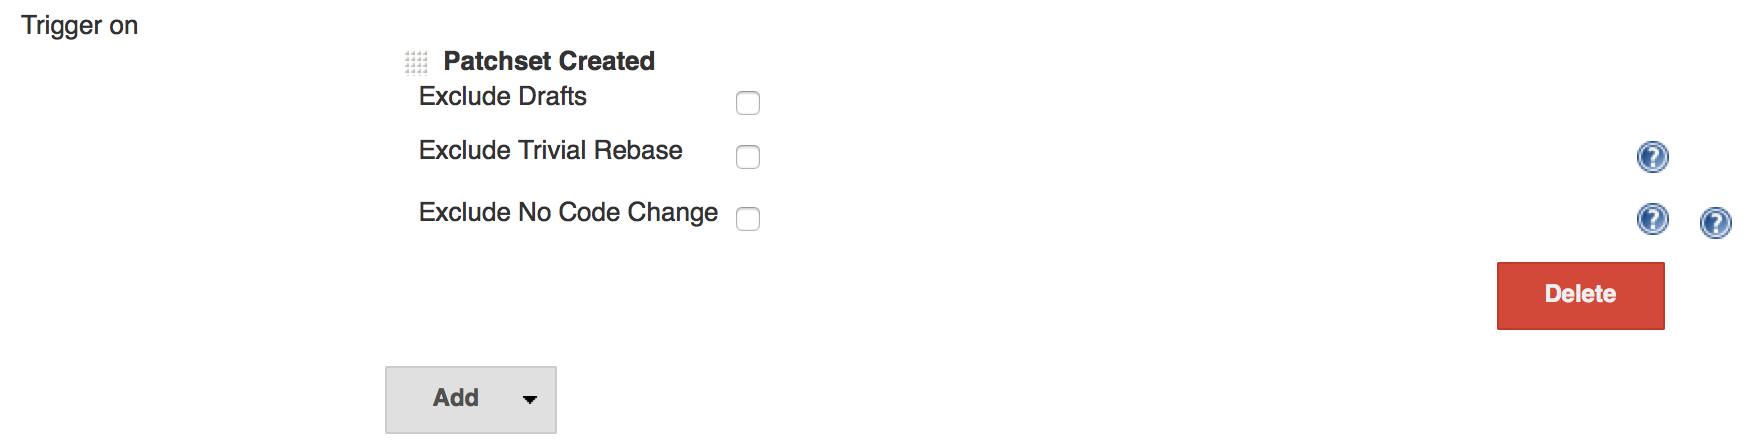Screen dimensions: 1754x448
Task: Show help icon beside Exclude No Code Change
Action: pyautogui.click(x=1652, y=219)
